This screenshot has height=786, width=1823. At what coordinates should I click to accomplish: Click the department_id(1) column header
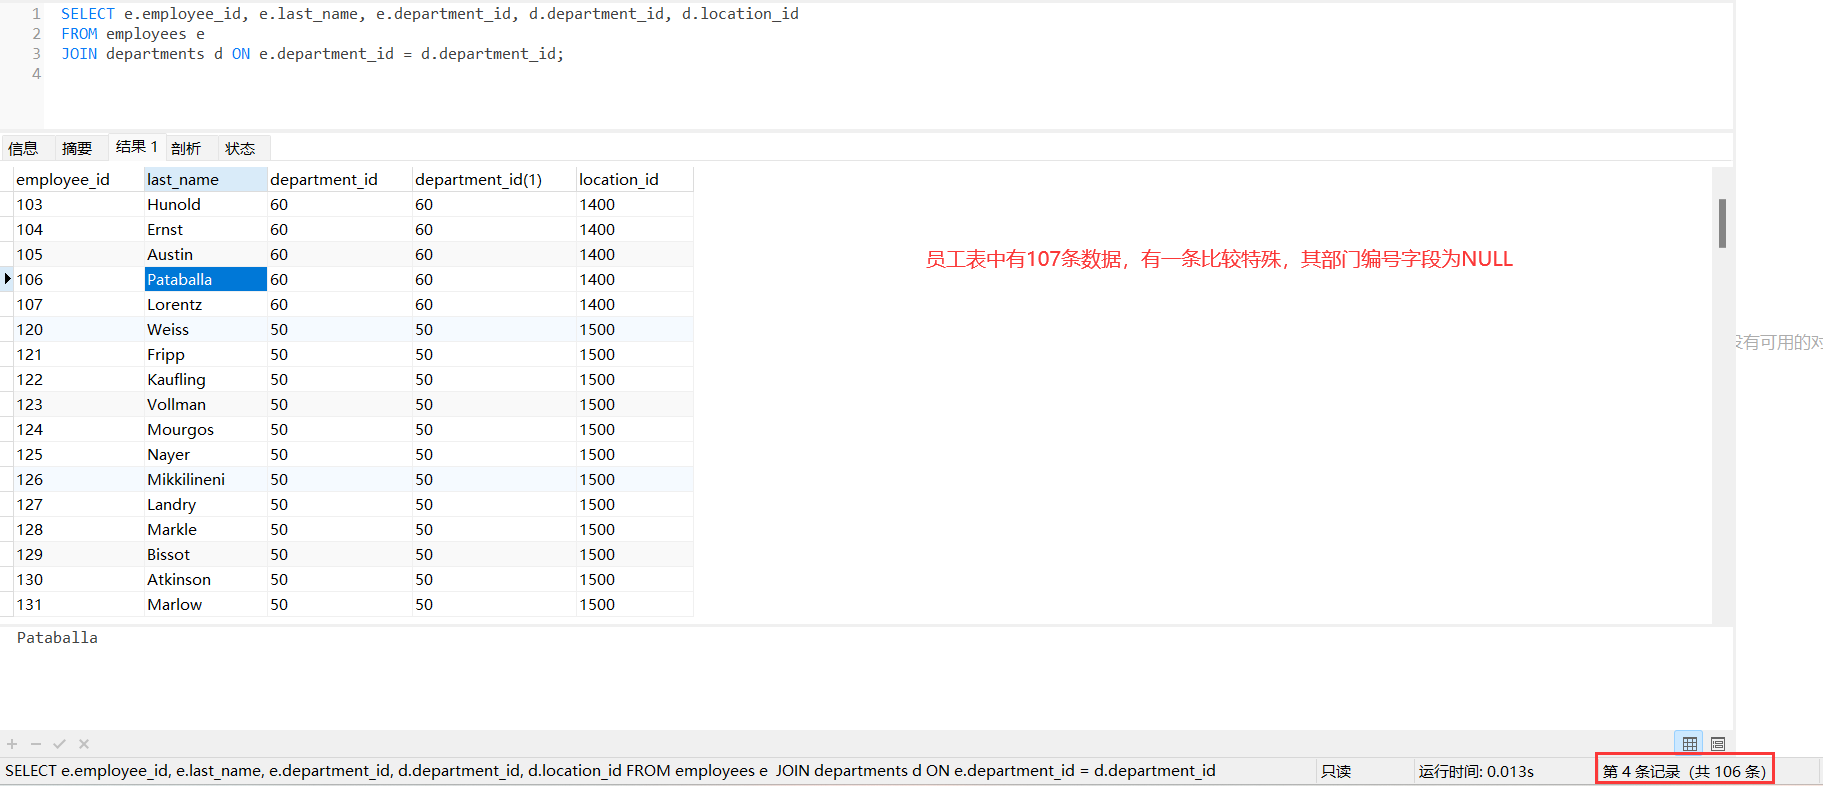(x=494, y=179)
